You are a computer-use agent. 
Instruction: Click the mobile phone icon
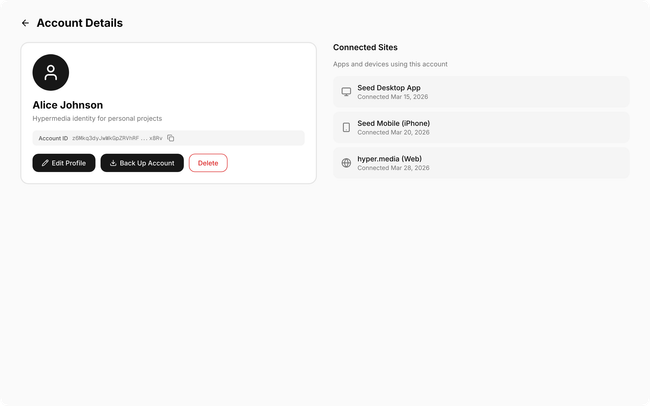346,127
